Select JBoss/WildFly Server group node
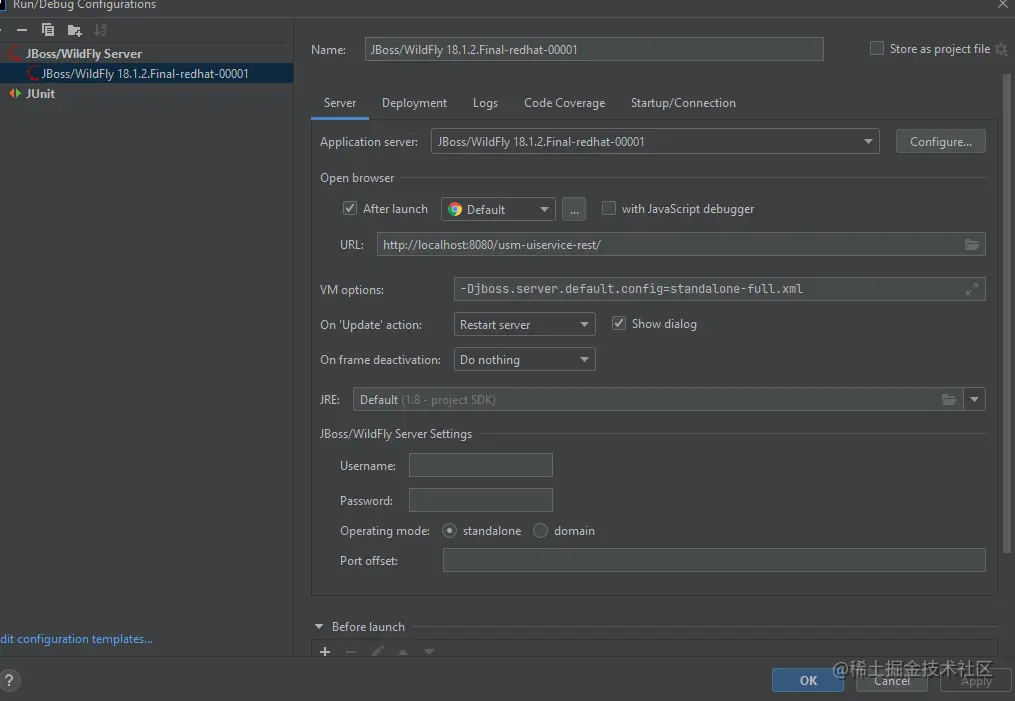Image resolution: width=1015 pixels, height=701 pixels. [x=84, y=54]
